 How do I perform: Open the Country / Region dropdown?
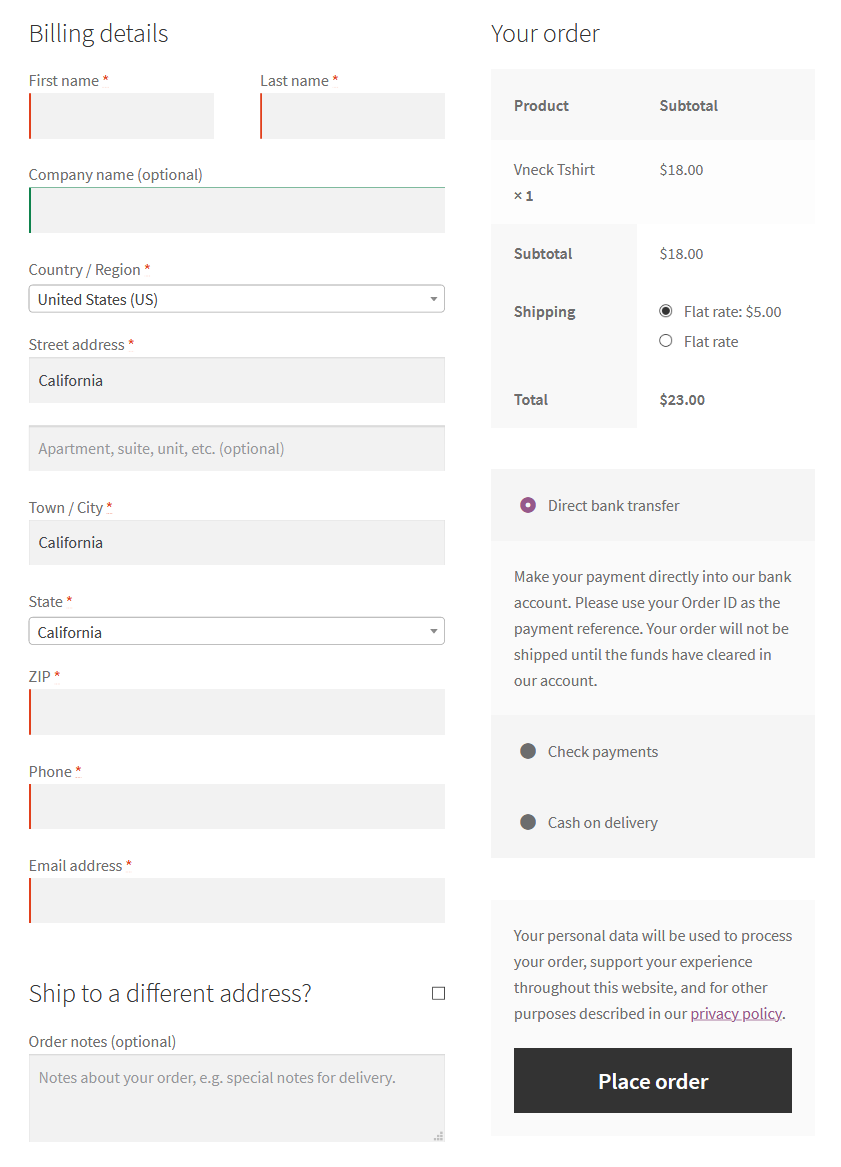[236, 298]
